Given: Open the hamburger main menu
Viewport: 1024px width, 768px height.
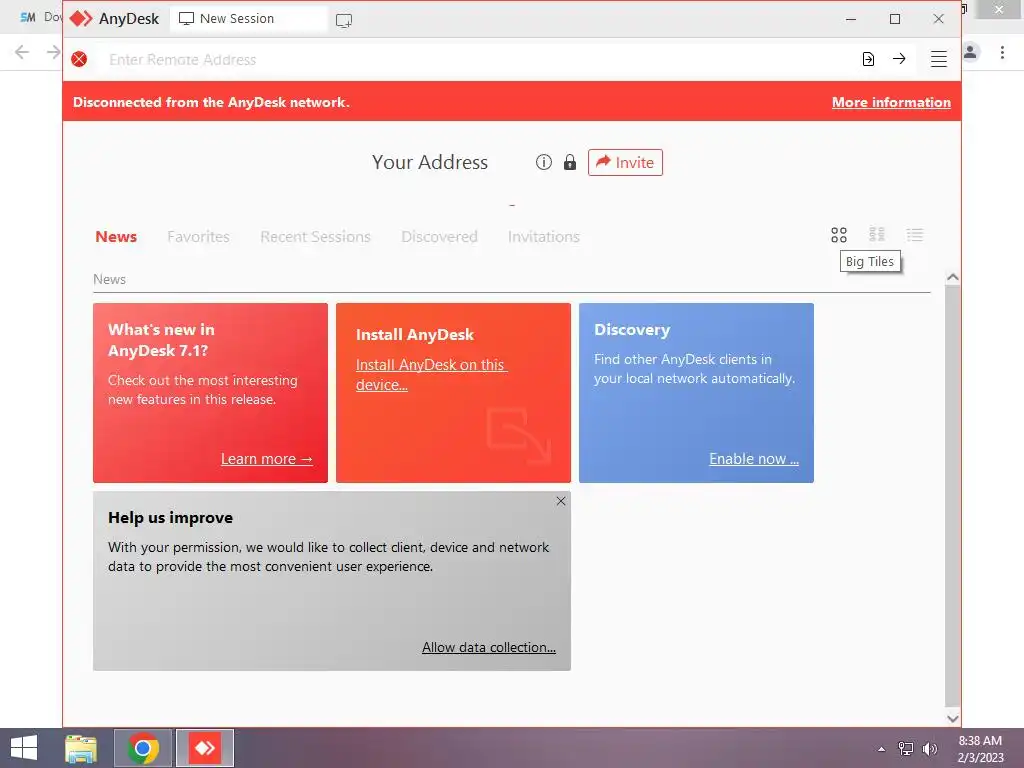Looking at the screenshot, I should click(938, 59).
